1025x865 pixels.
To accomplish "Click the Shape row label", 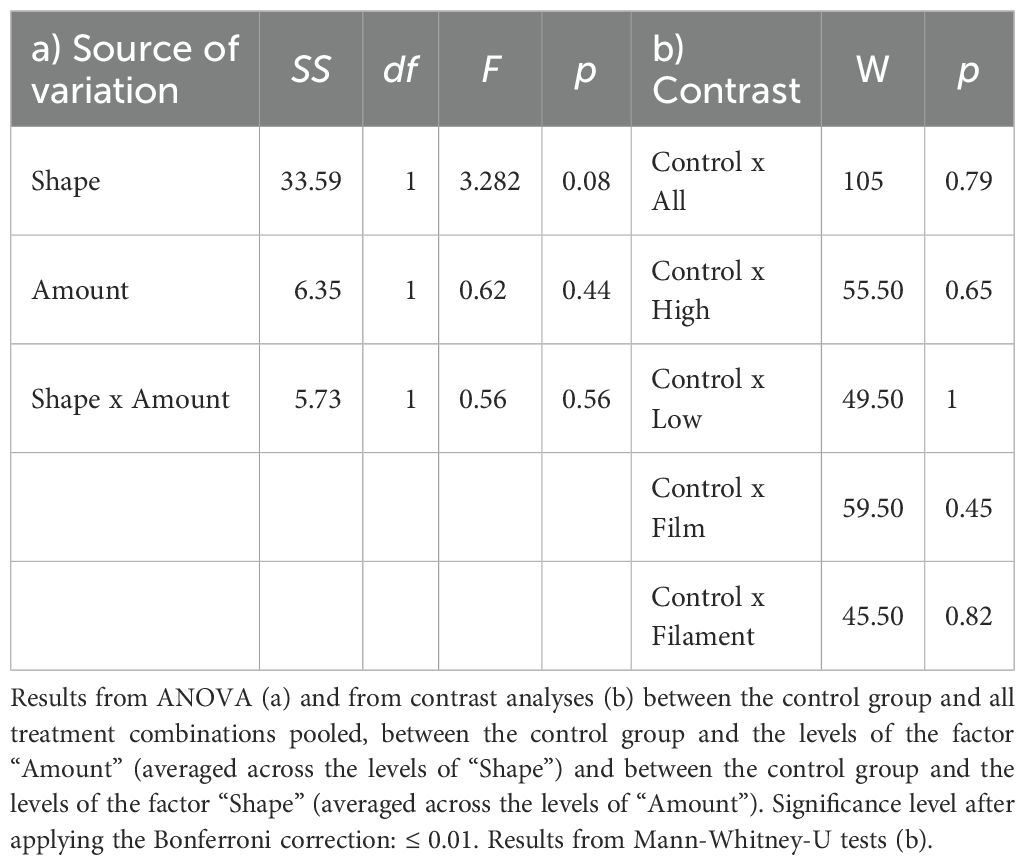I will click(66, 181).
